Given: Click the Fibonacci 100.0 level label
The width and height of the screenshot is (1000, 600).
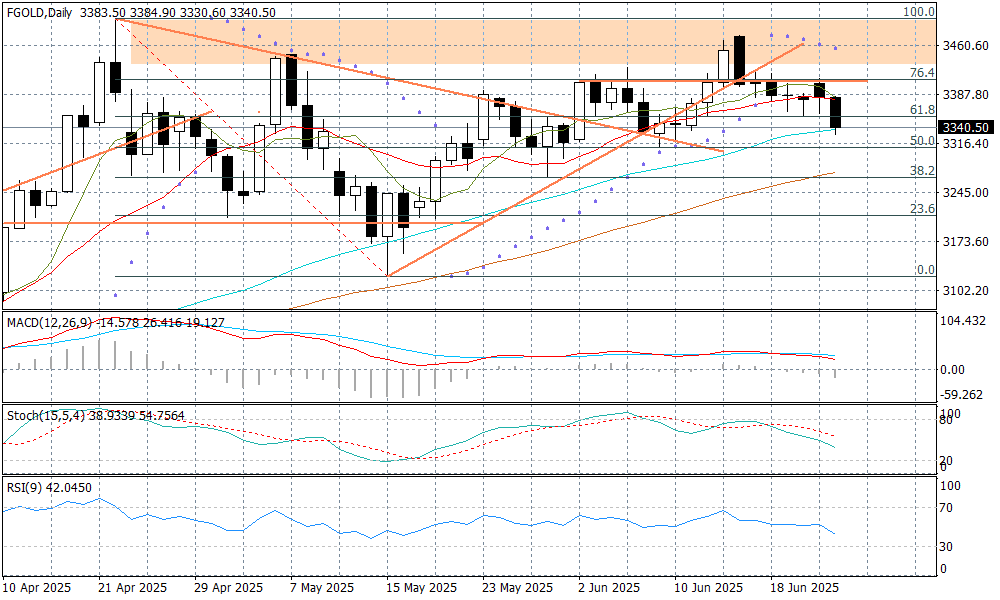Looking at the screenshot, I should pyautogui.click(x=918, y=12).
